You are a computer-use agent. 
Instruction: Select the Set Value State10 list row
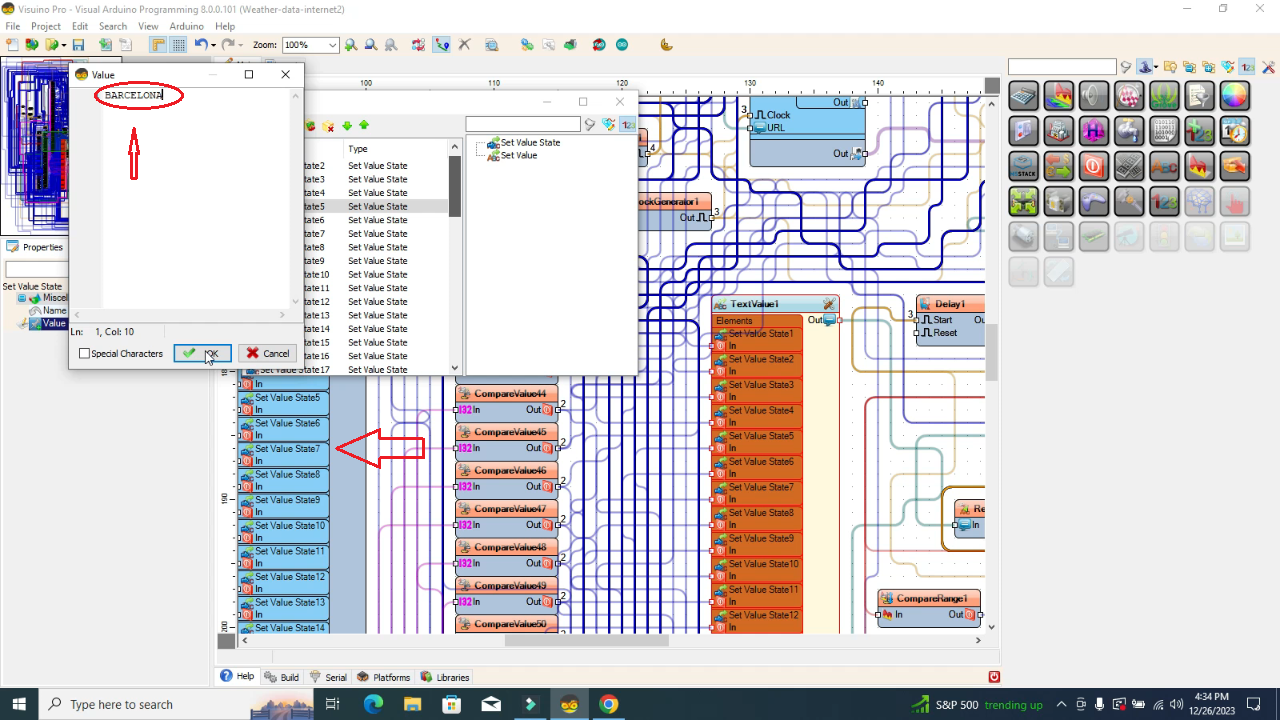(374, 274)
